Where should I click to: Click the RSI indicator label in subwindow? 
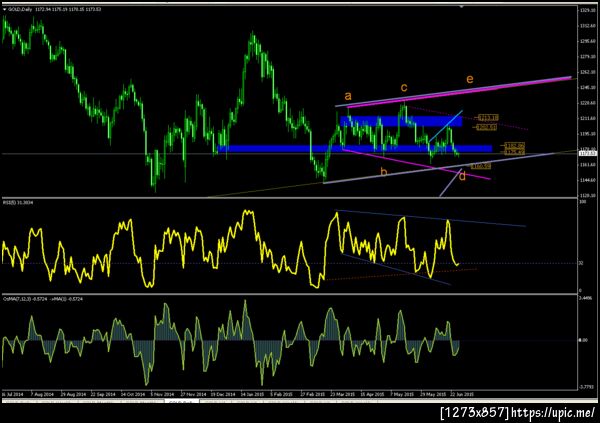click(18, 202)
